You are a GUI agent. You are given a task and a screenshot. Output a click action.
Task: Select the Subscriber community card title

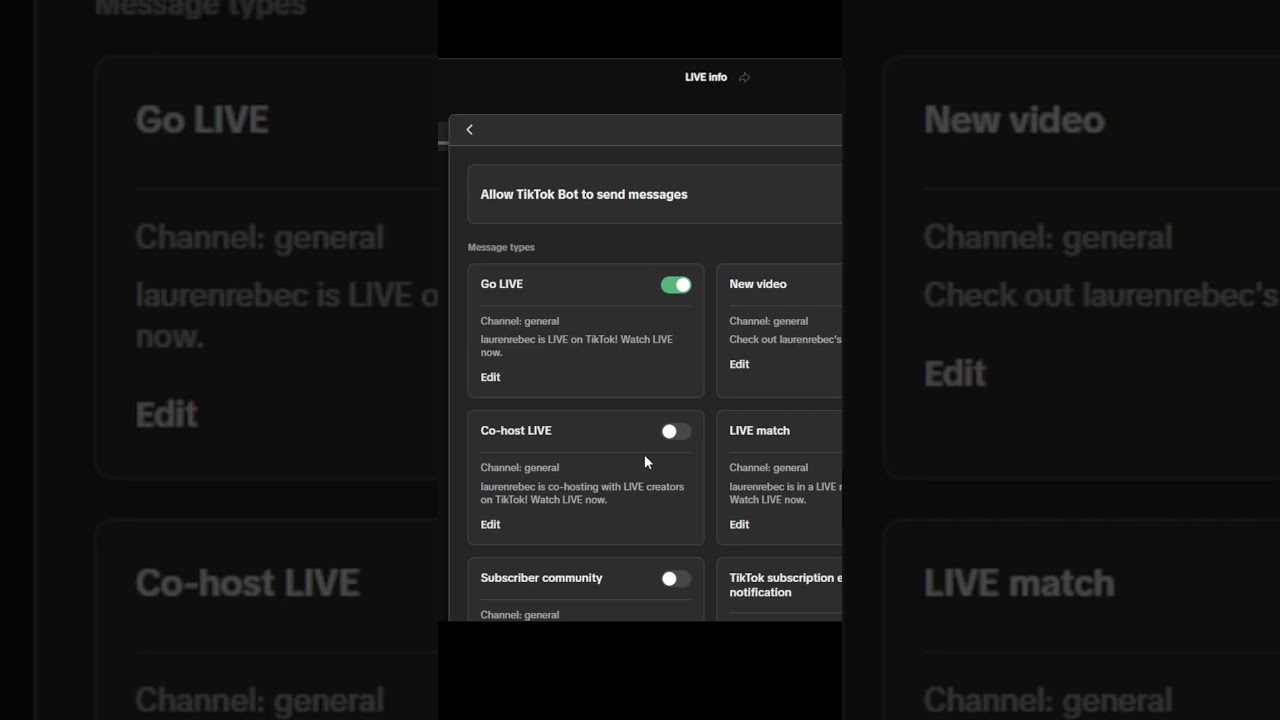pos(541,578)
